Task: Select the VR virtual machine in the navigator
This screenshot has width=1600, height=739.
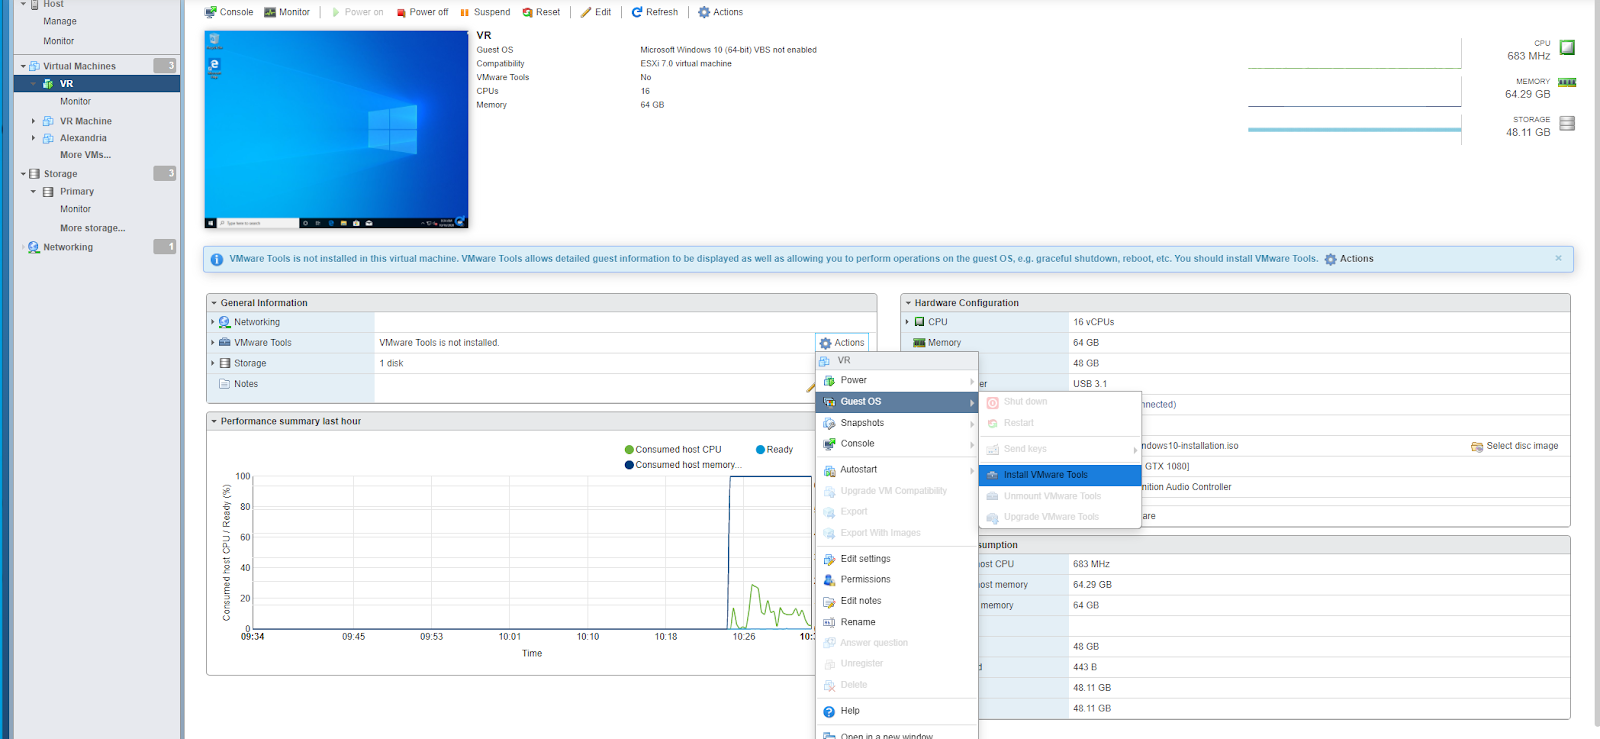Action: (x=97, y=84)
